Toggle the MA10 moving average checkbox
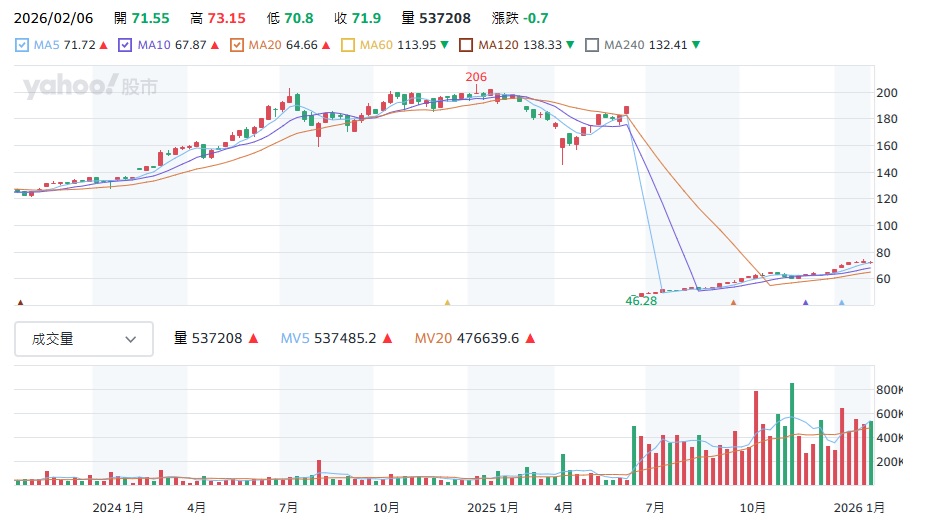The width and height of the screenshot is (925, 520). pyautogui.click(x=125, y=45)
